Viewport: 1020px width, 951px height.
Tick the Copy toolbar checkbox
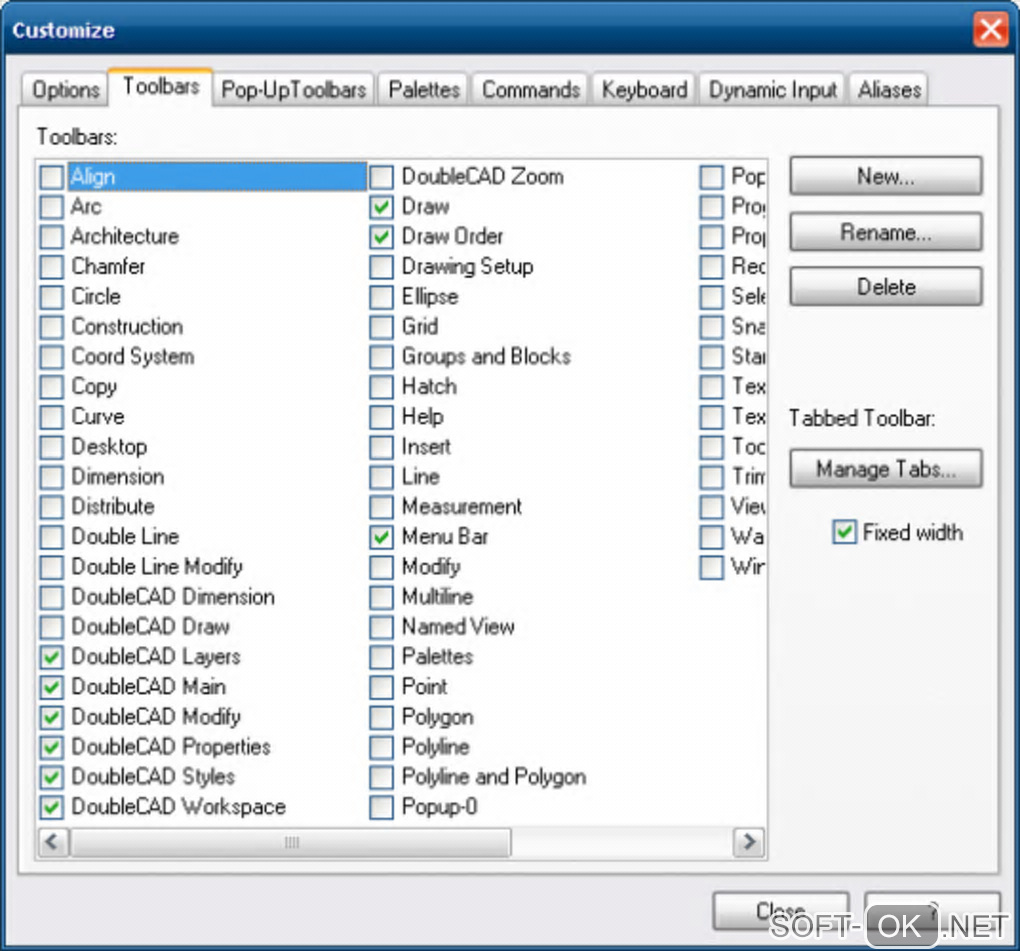(x=51, y=386)
